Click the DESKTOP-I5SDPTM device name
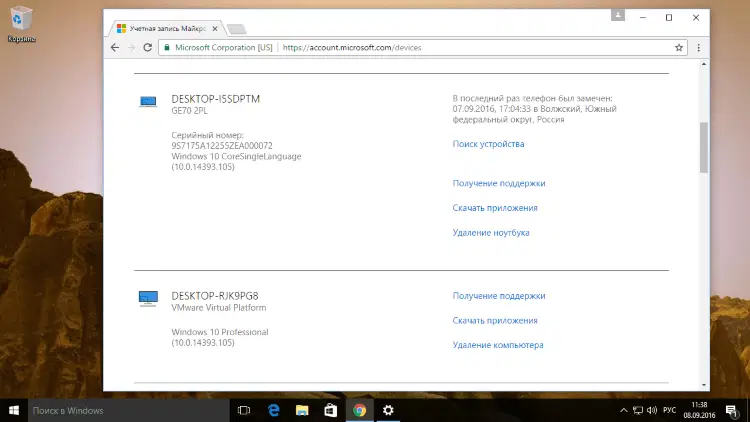 (216, 99)
